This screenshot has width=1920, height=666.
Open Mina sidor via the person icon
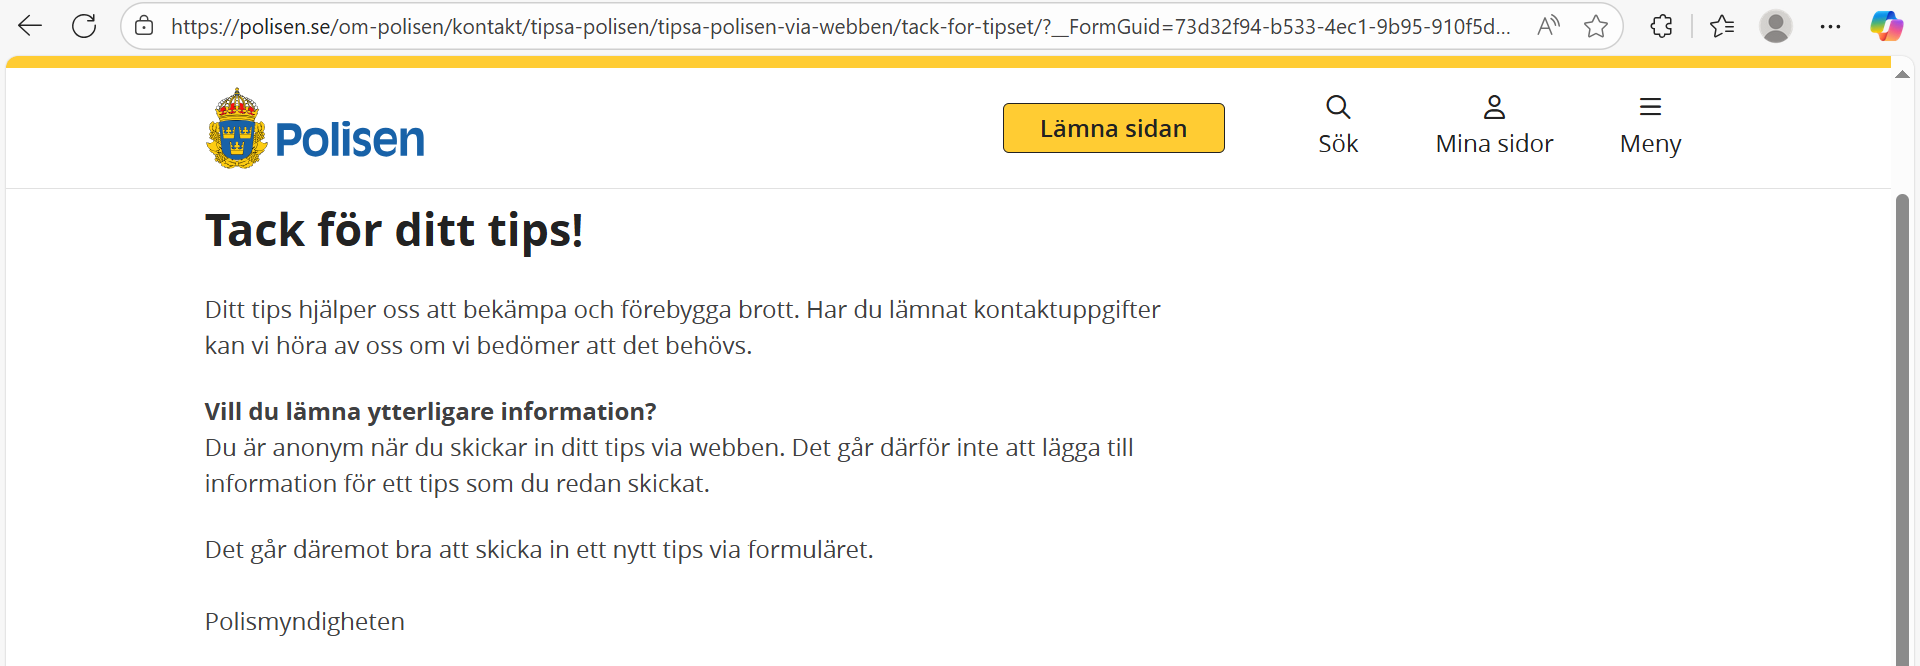tap(1494, 107)
